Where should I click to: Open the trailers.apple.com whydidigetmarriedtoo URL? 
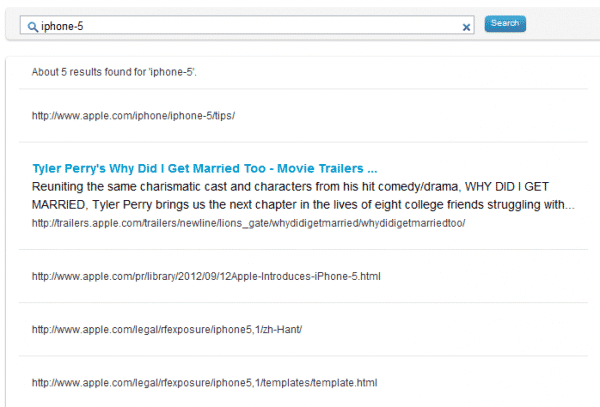[248, 222]
